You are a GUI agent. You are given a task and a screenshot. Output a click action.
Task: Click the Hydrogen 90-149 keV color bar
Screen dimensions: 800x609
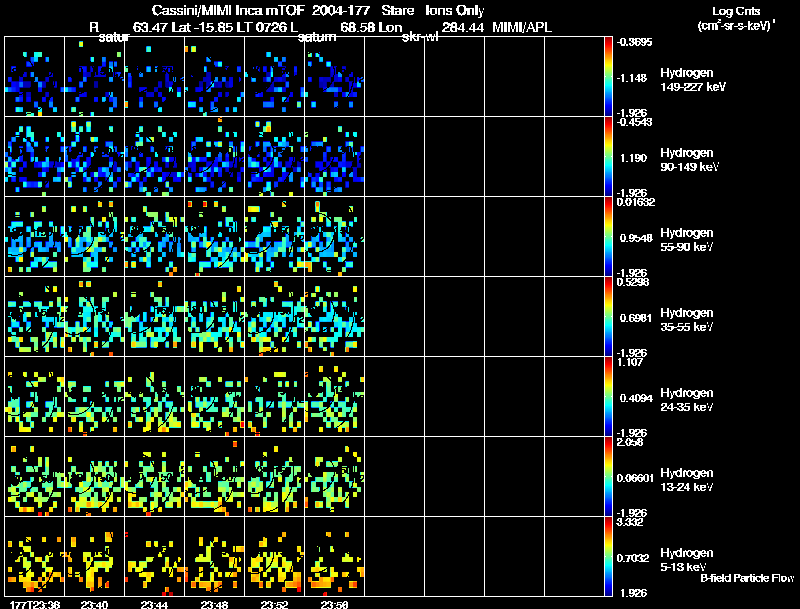click(x=608, y=157)
